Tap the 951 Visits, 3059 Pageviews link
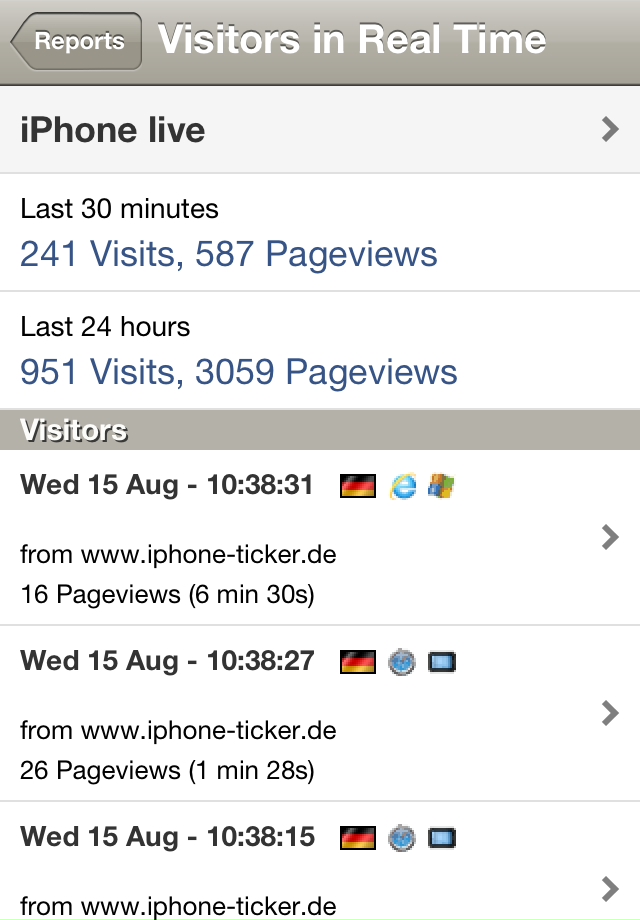 [x=239, y=372]
